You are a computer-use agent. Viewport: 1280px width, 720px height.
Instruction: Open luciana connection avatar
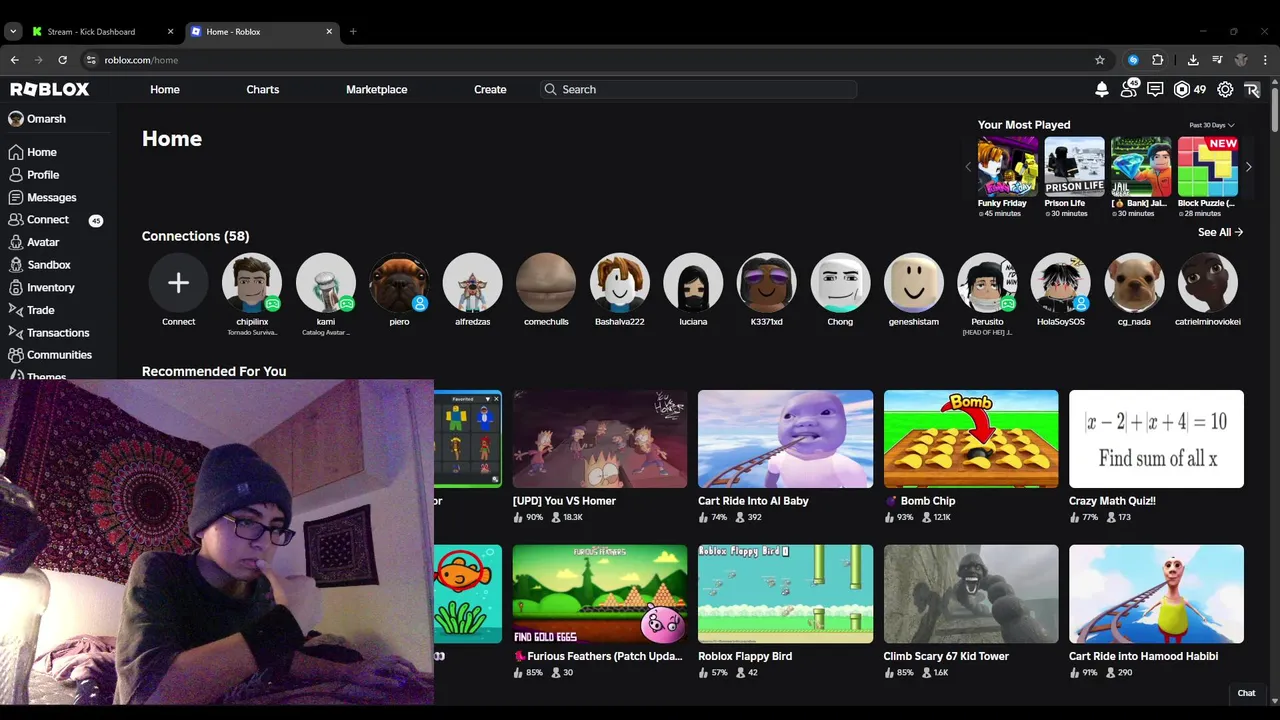pos(693,283)
